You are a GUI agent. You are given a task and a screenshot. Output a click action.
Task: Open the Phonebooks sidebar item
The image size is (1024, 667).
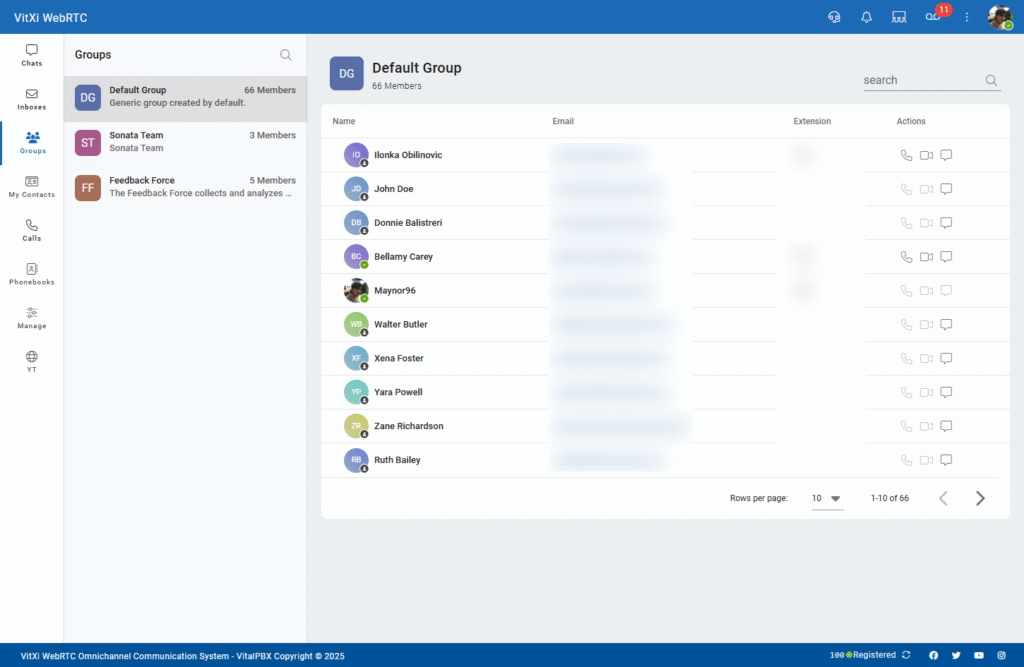point(32,274)
